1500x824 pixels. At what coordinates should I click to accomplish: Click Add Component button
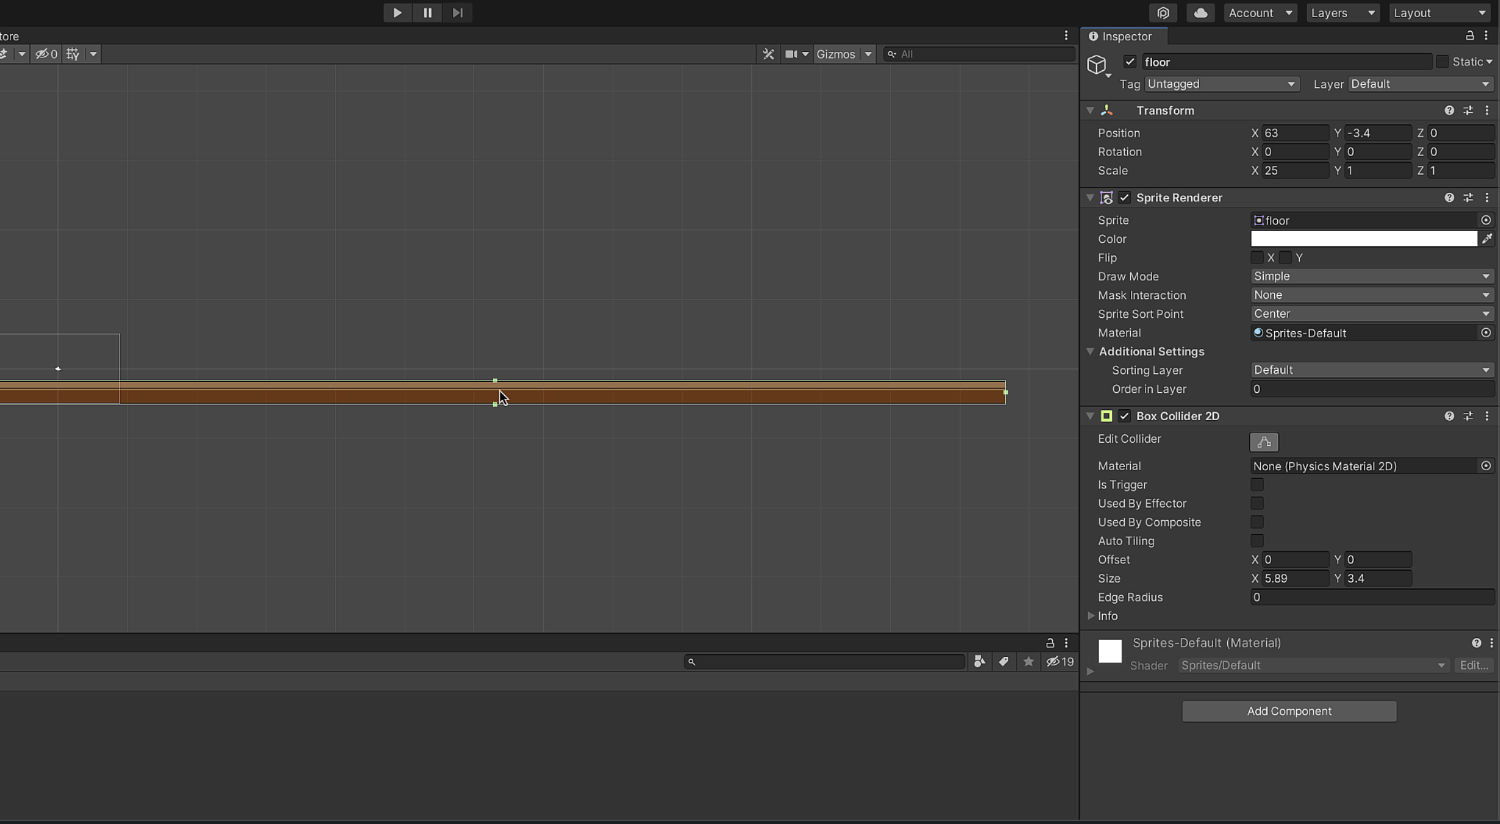click(1289, 711)
